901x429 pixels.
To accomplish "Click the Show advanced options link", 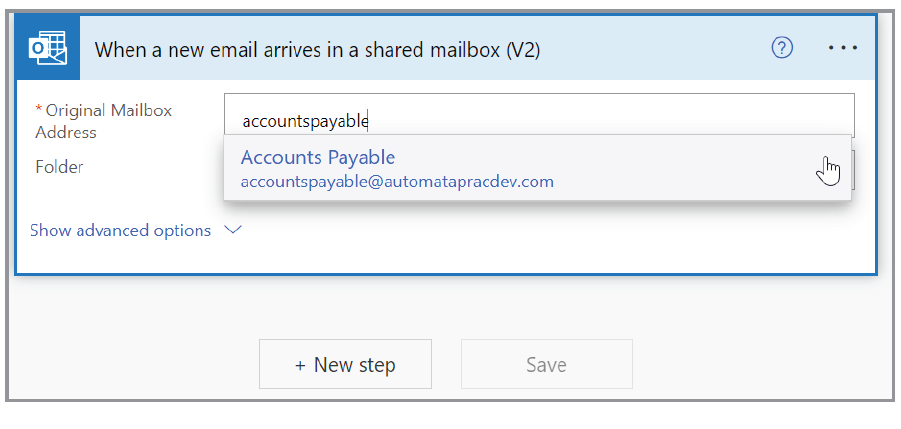I will point(121,230).
